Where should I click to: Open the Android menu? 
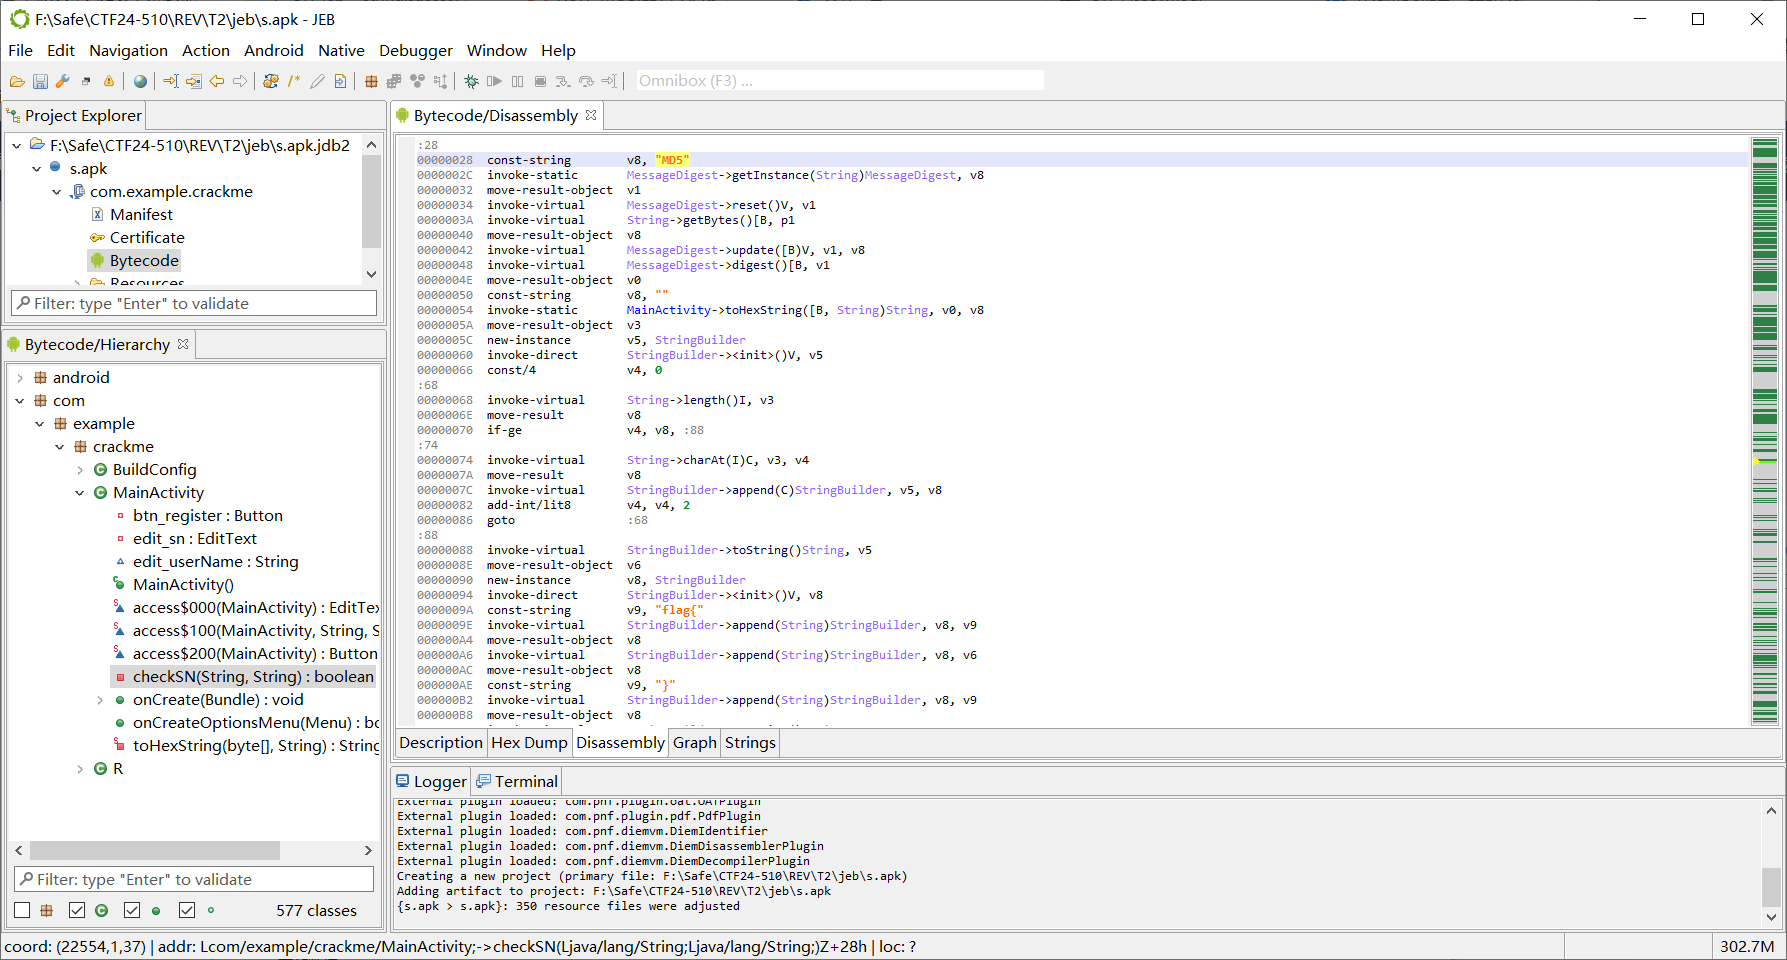coord(273,51)
